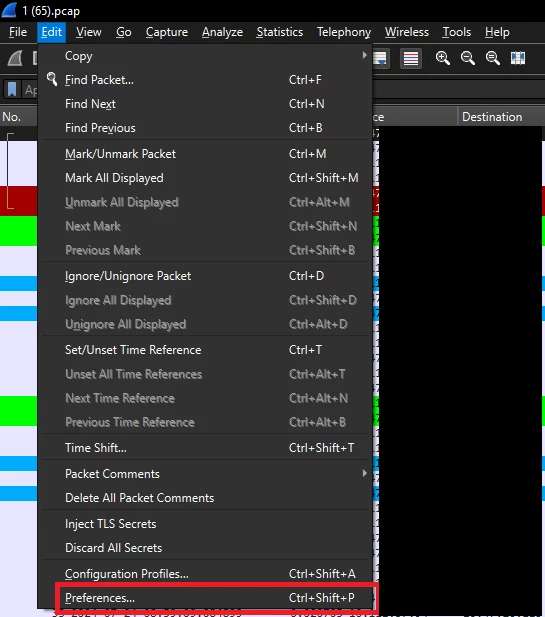Open the Analyze menu
The image size is (545, 617).
222,32
